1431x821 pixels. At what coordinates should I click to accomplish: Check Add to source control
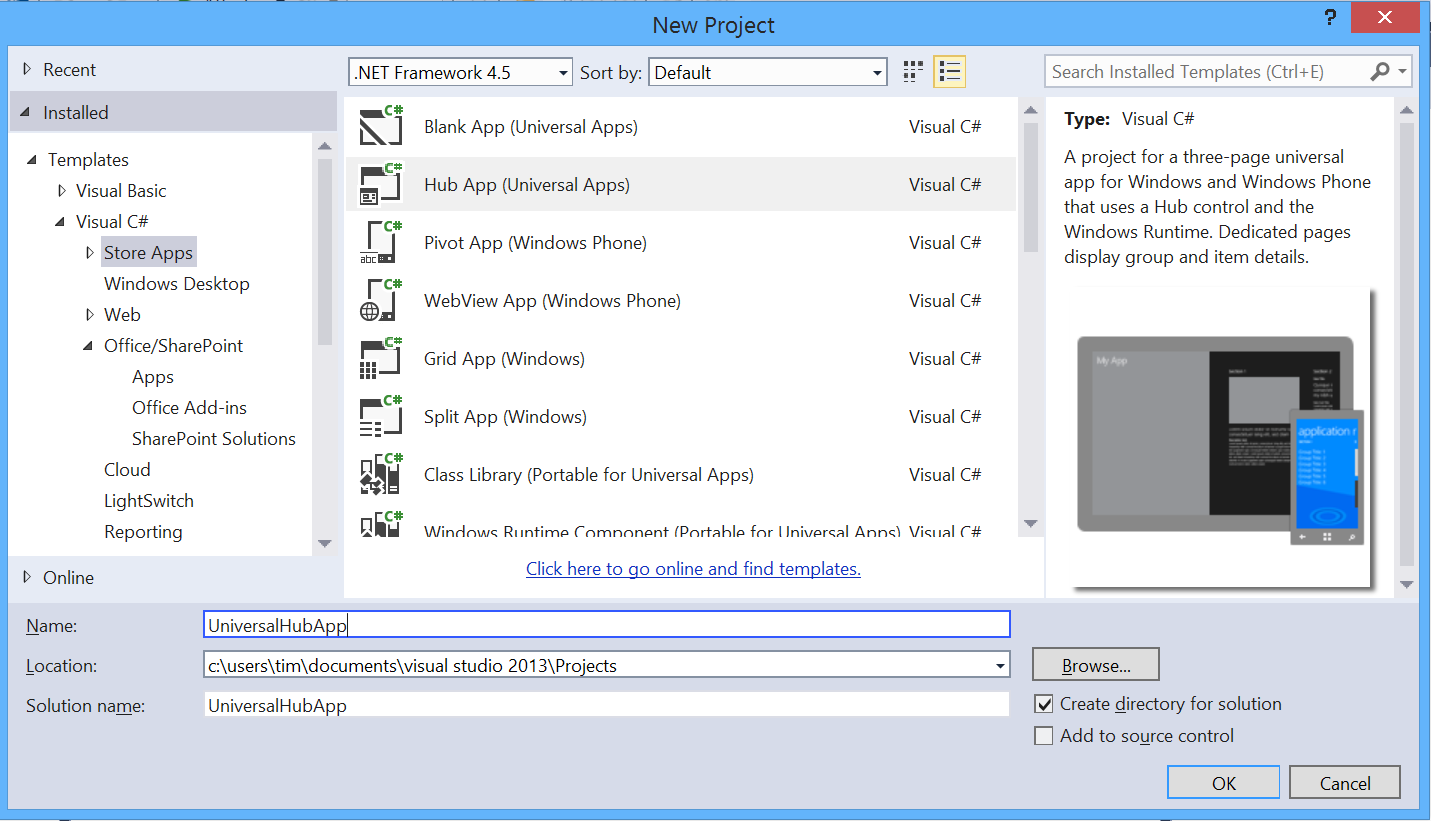coord(1044,735)
